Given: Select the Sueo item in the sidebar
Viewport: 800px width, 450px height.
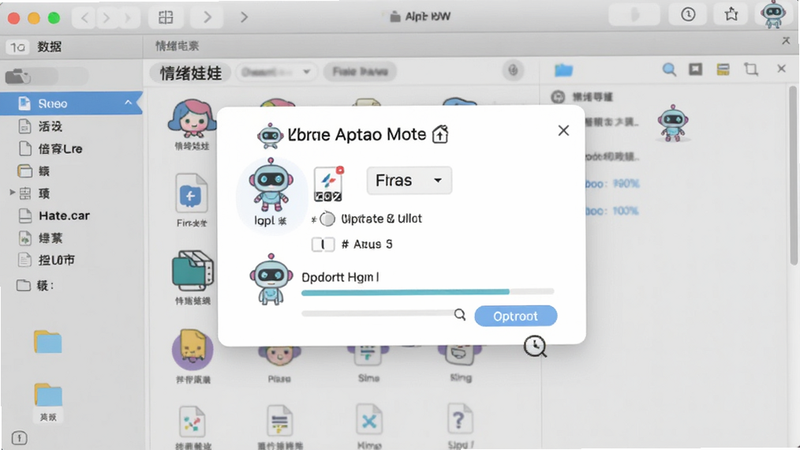Looking at the screenshot, I should 71,104.
